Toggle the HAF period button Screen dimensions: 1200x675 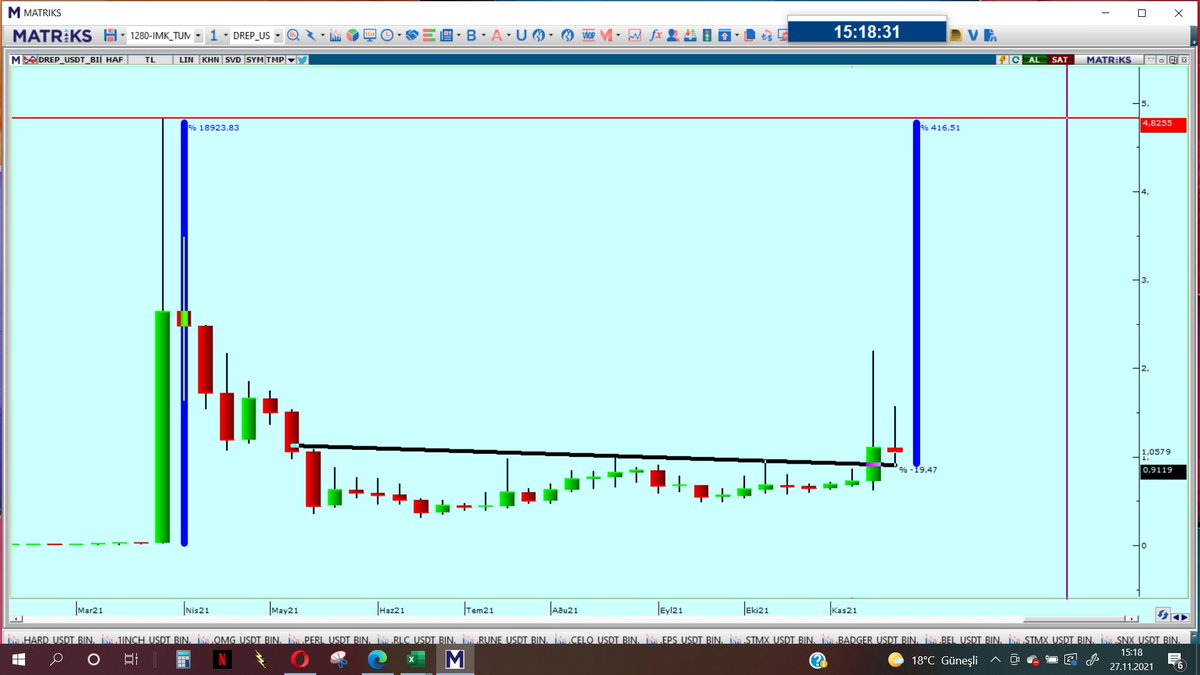114,60
